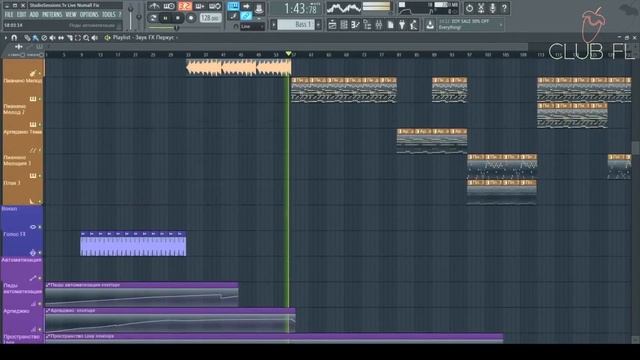640x360 pixels.
Task: Click the green playhead marker in timeline
Action: 289,54
